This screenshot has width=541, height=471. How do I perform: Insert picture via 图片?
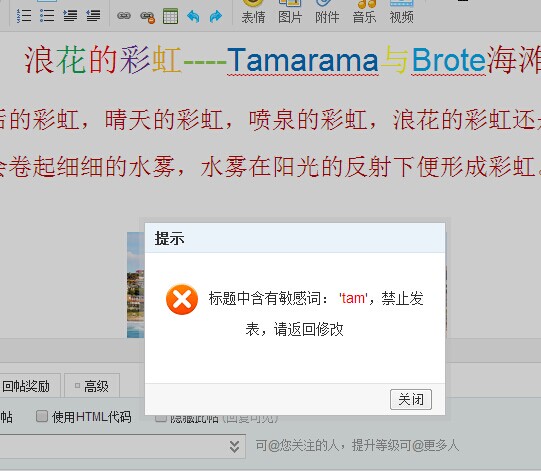(290, 12)
